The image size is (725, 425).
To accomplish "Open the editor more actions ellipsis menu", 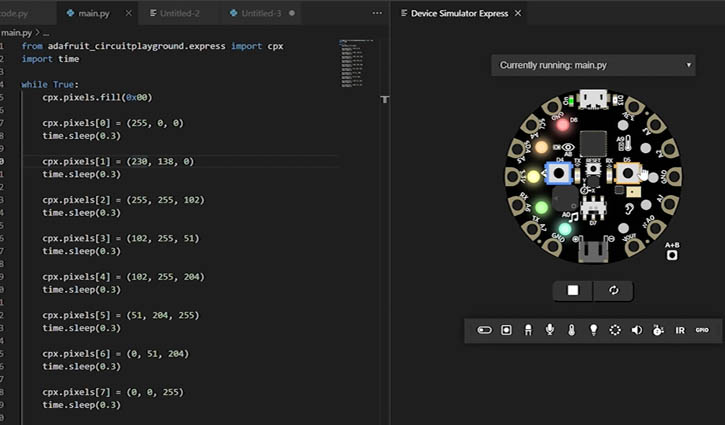I will point(377,13).
